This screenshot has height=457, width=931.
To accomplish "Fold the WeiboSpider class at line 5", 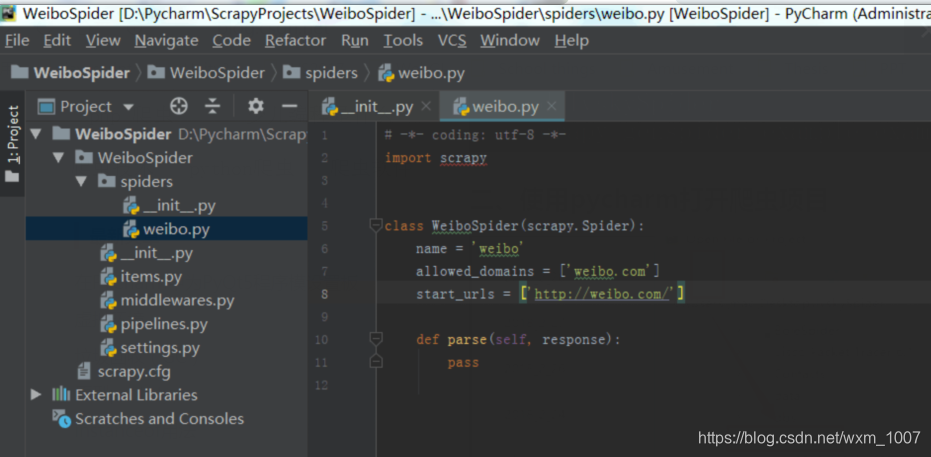I will tap(375, 225).
